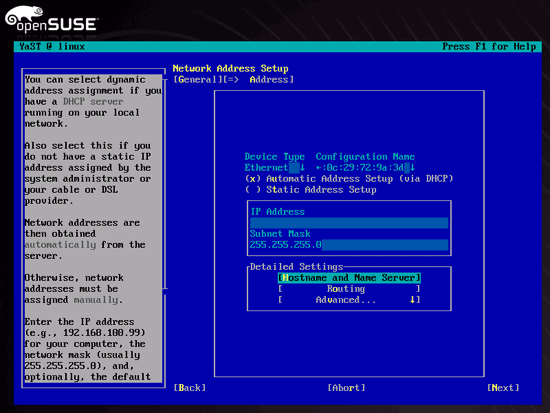Focus the IP Address input field

[349, 223]
